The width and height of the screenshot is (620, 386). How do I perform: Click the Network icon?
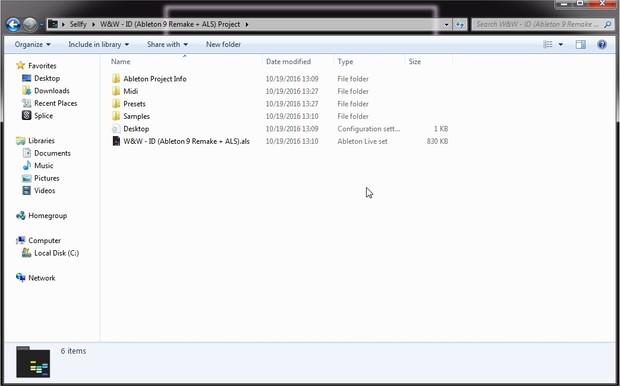21,278
